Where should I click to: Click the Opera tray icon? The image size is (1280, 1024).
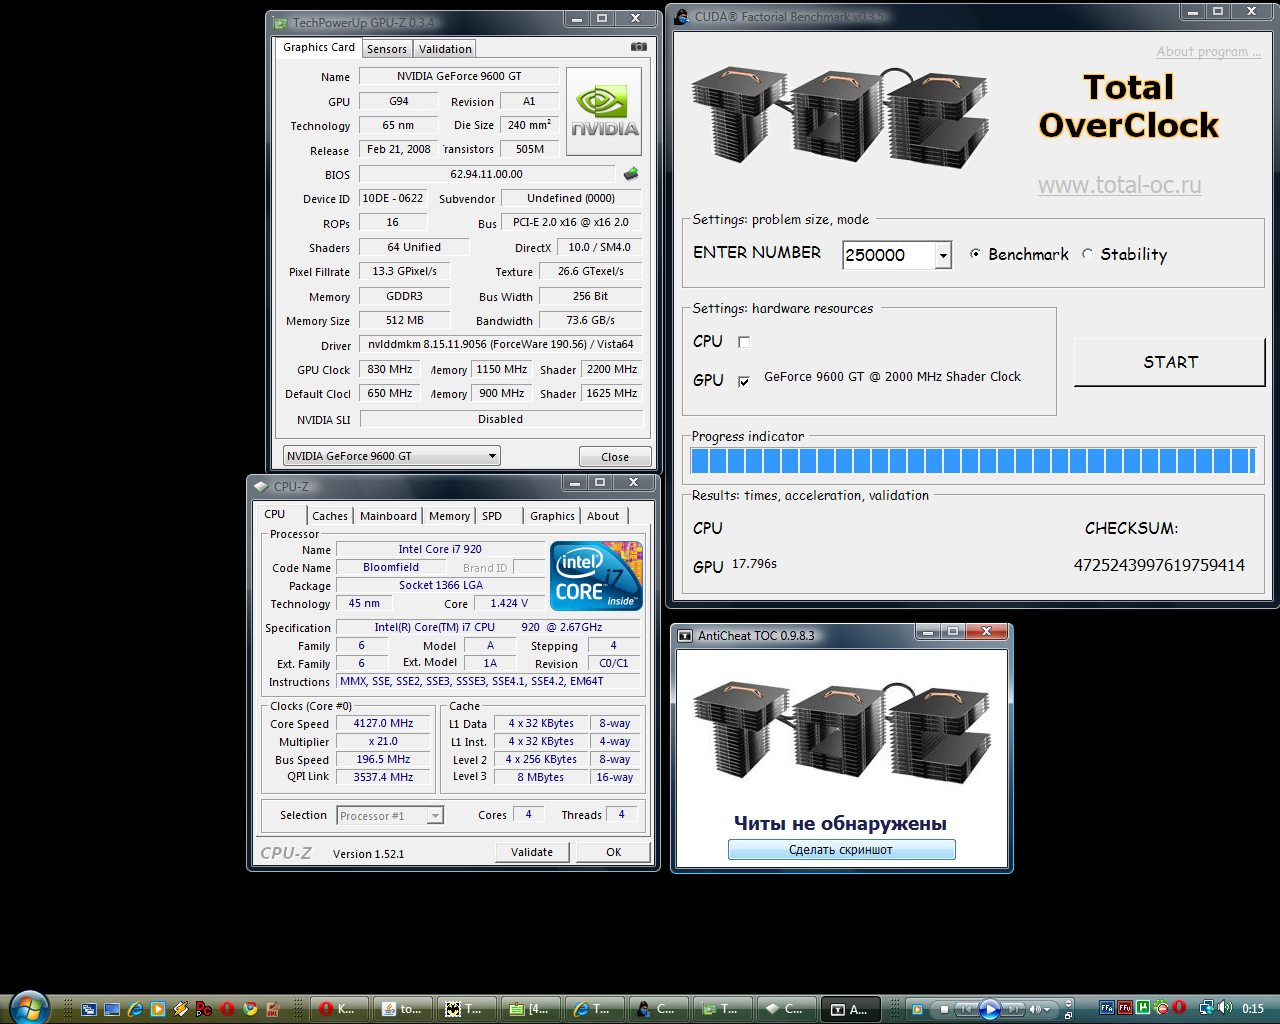coord(1179,1008)
